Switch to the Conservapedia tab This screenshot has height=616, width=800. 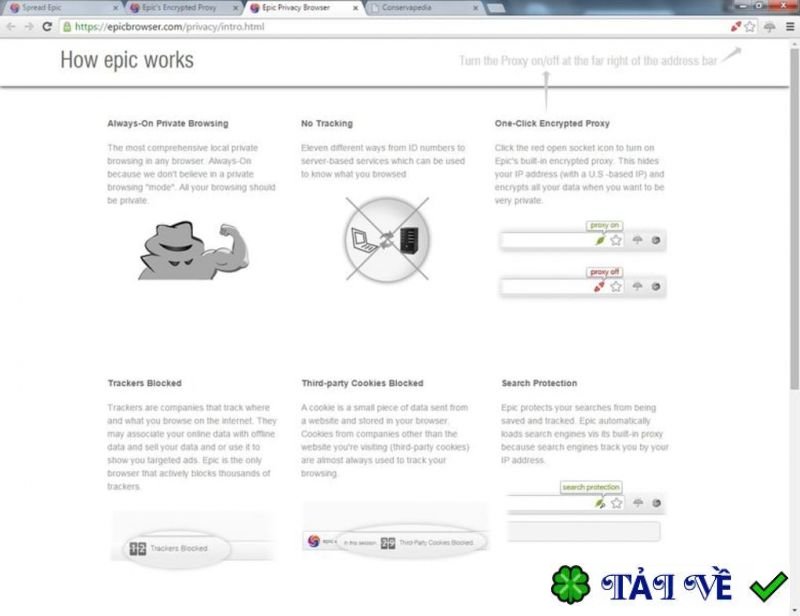421,8
